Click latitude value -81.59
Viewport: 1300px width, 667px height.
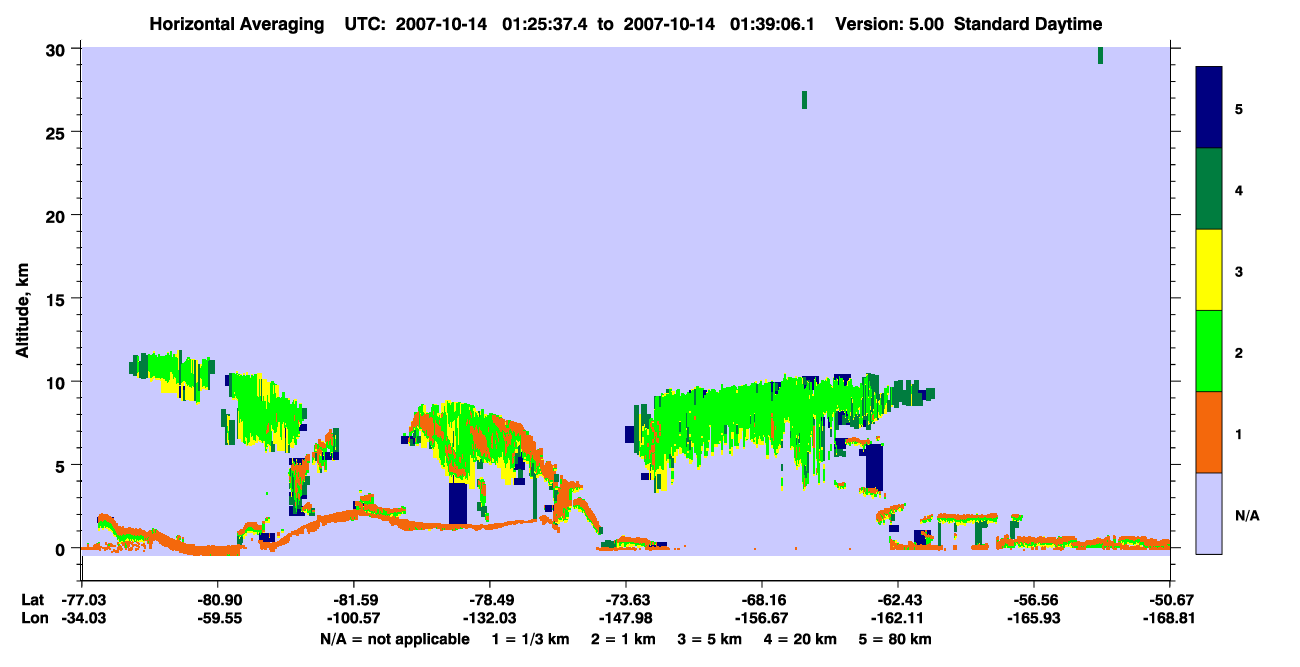click(354, 599)
